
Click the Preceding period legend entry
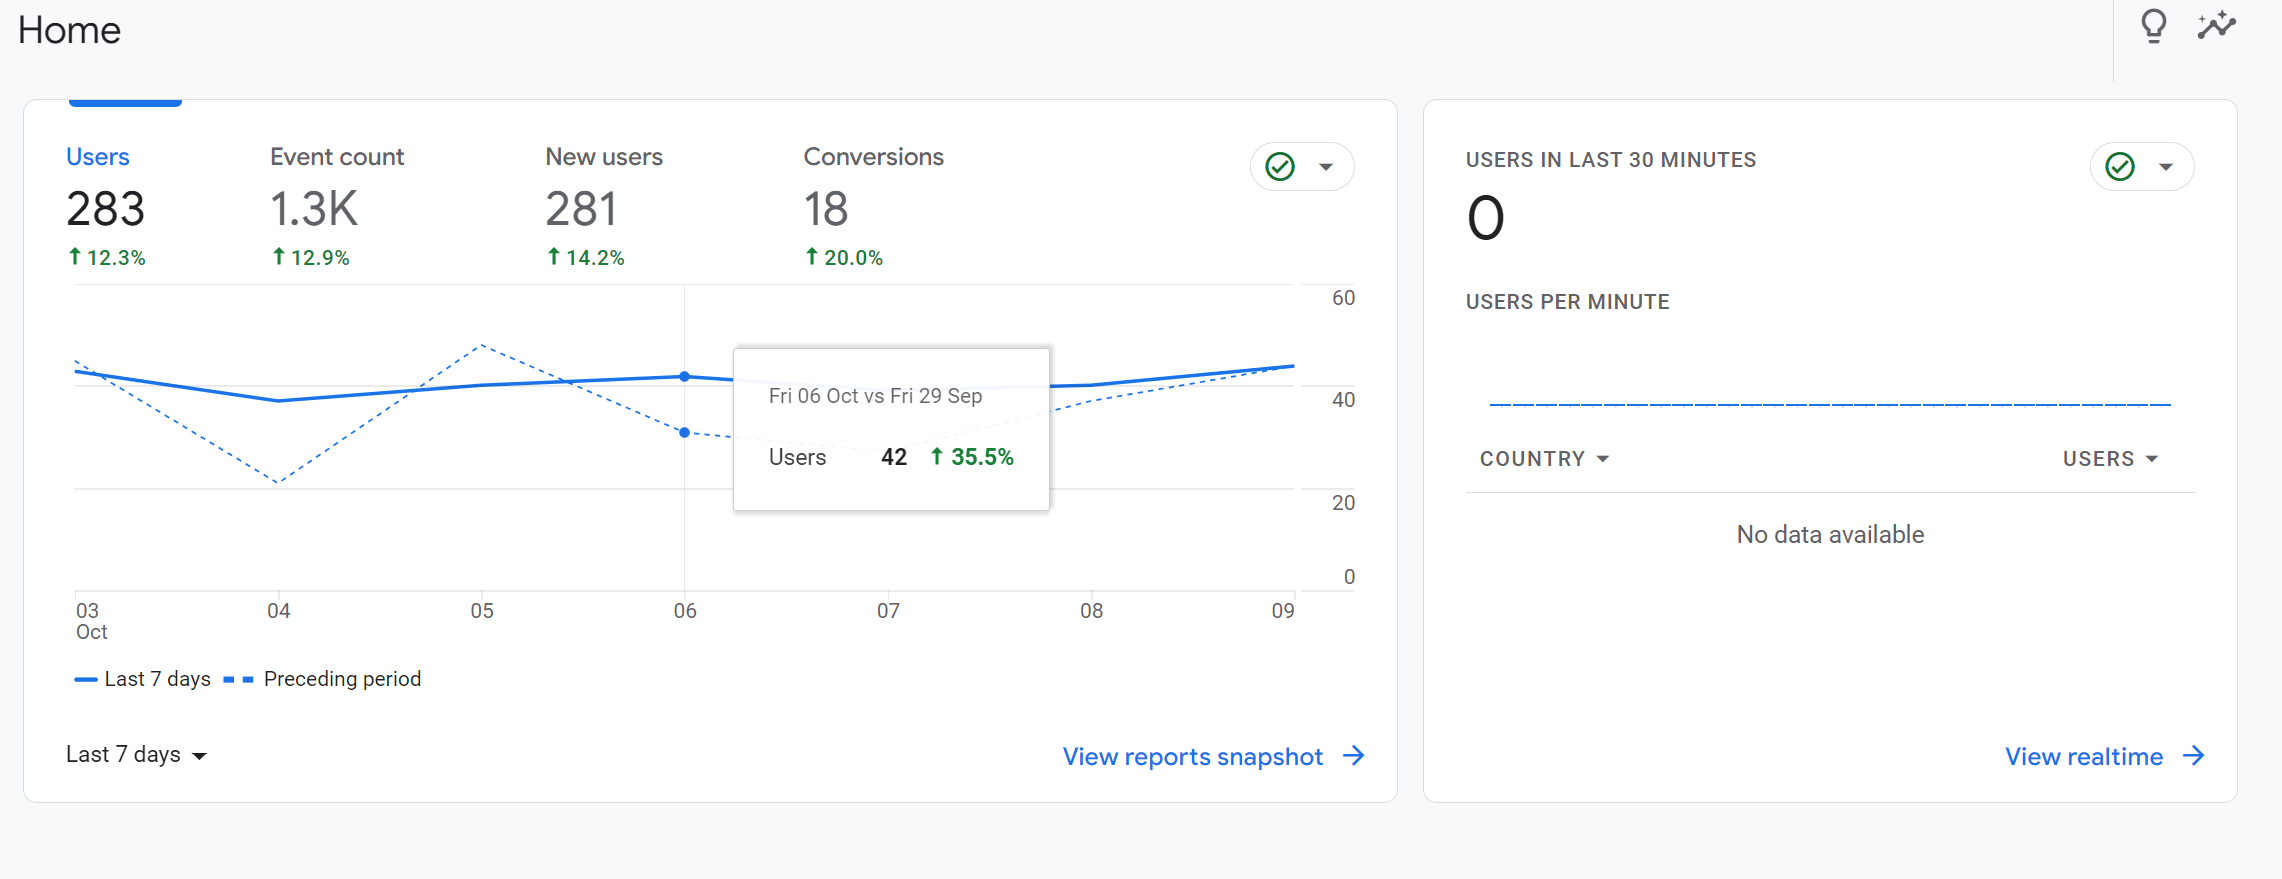(341, 679)
